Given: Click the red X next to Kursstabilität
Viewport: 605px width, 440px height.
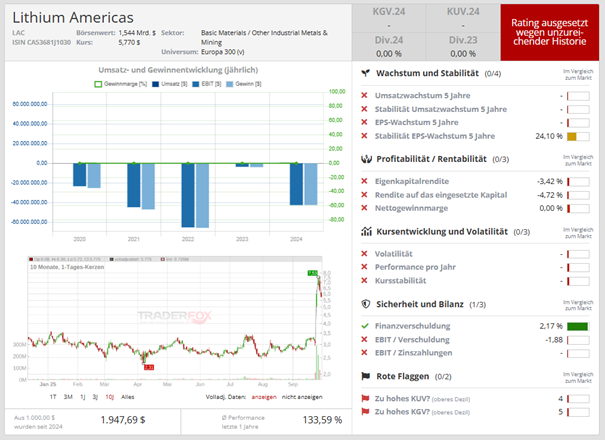Looking at the screenshot, I should tap(364, 281).
